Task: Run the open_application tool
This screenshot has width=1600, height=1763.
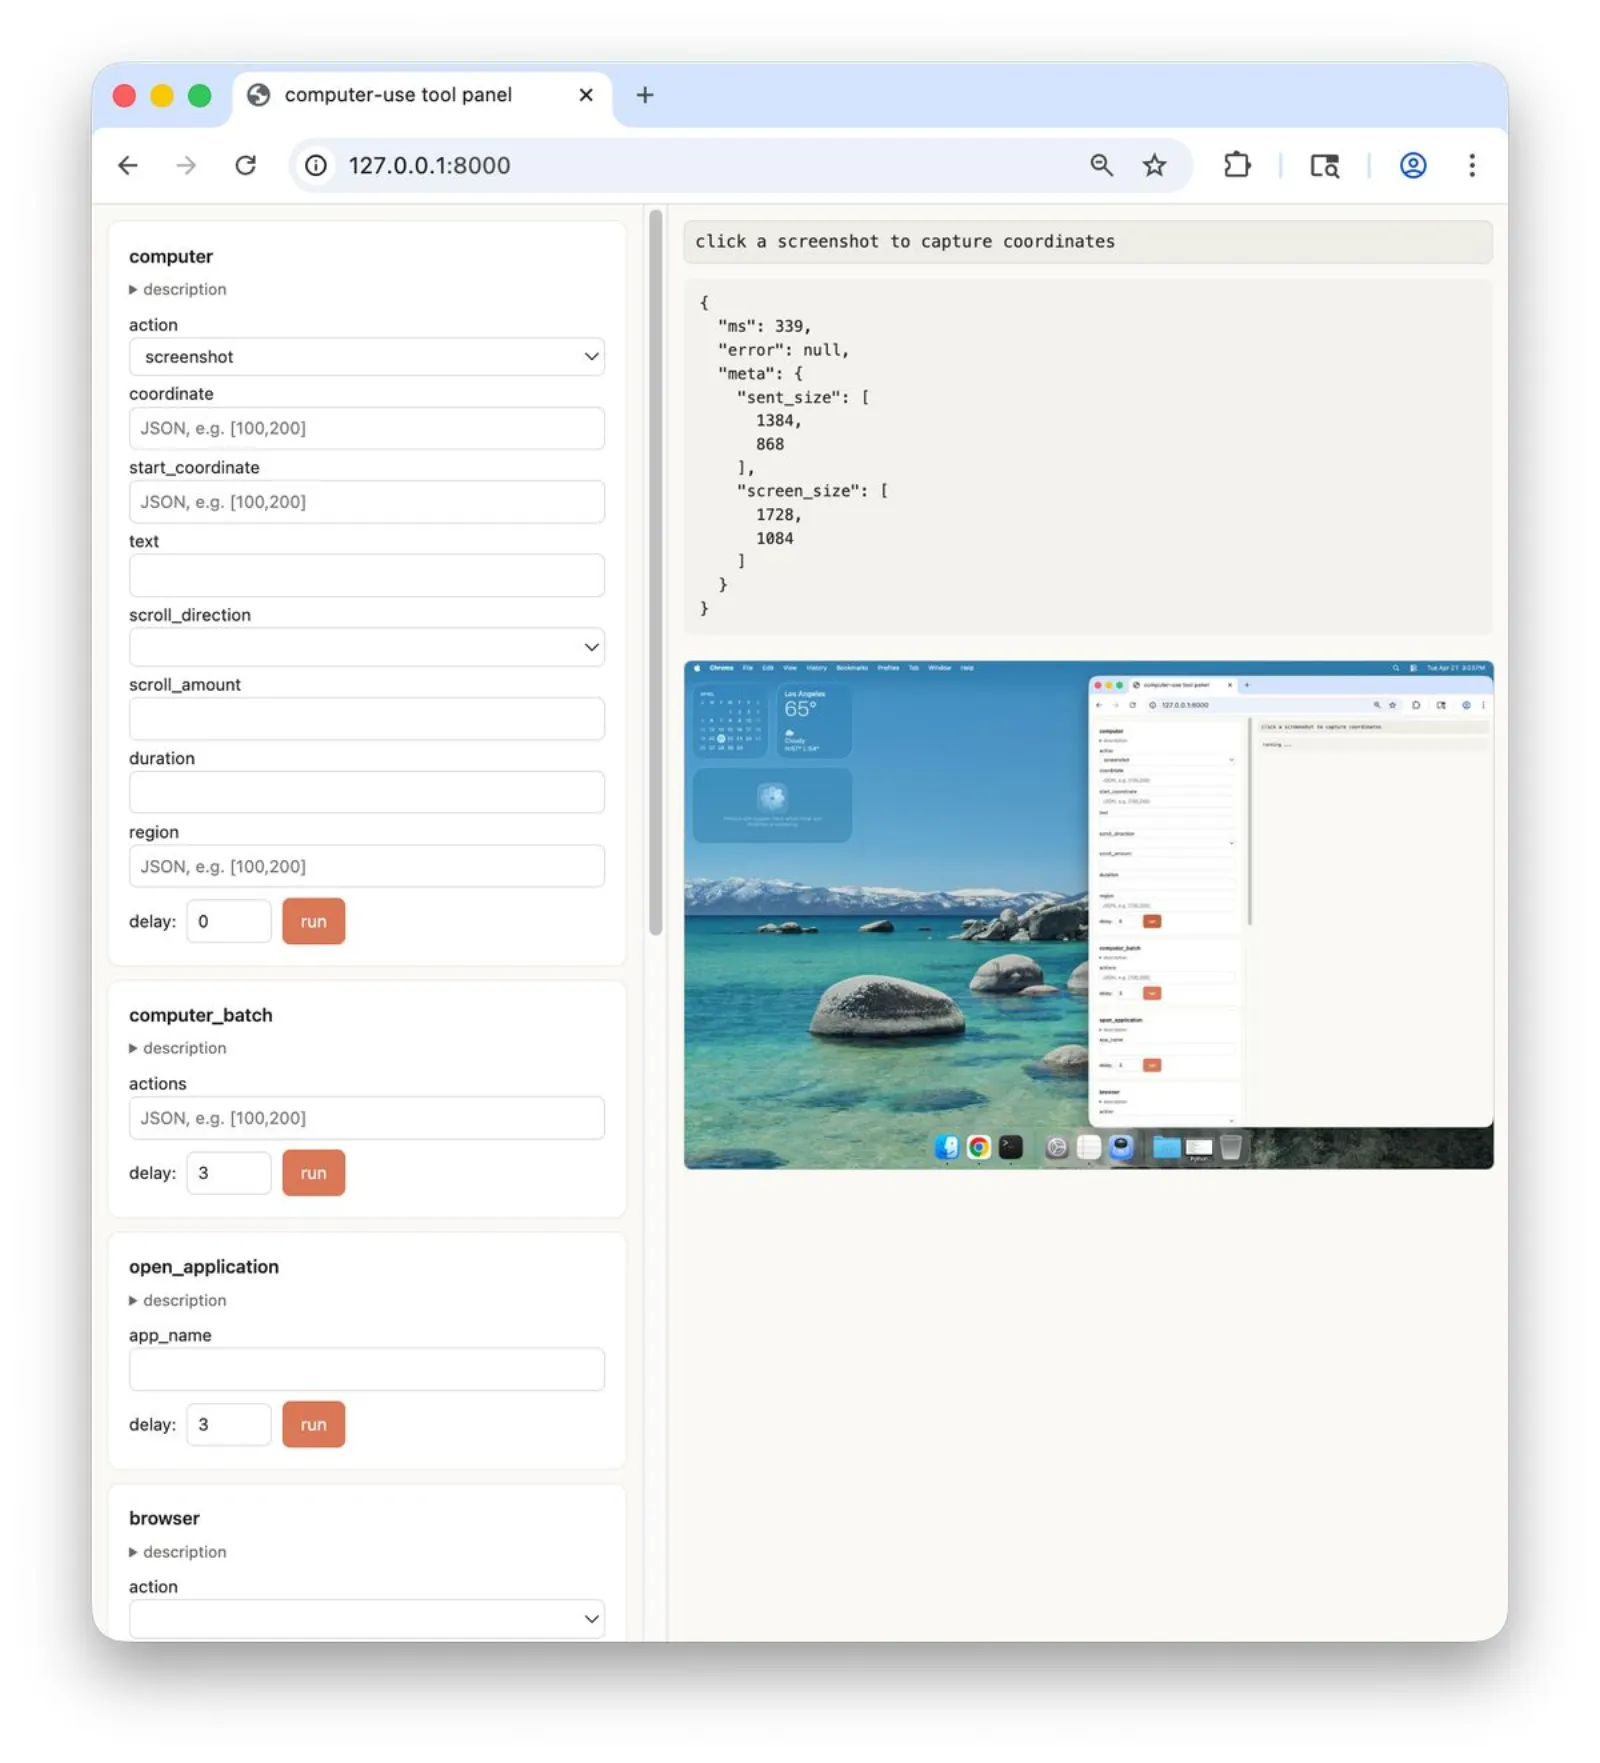Action: click(314, 1424)
